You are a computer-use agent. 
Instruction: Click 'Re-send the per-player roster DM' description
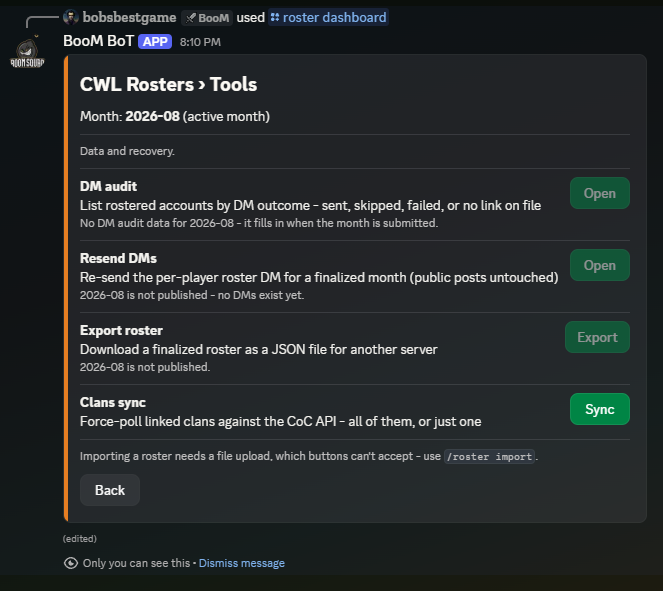tap(319, 277)
